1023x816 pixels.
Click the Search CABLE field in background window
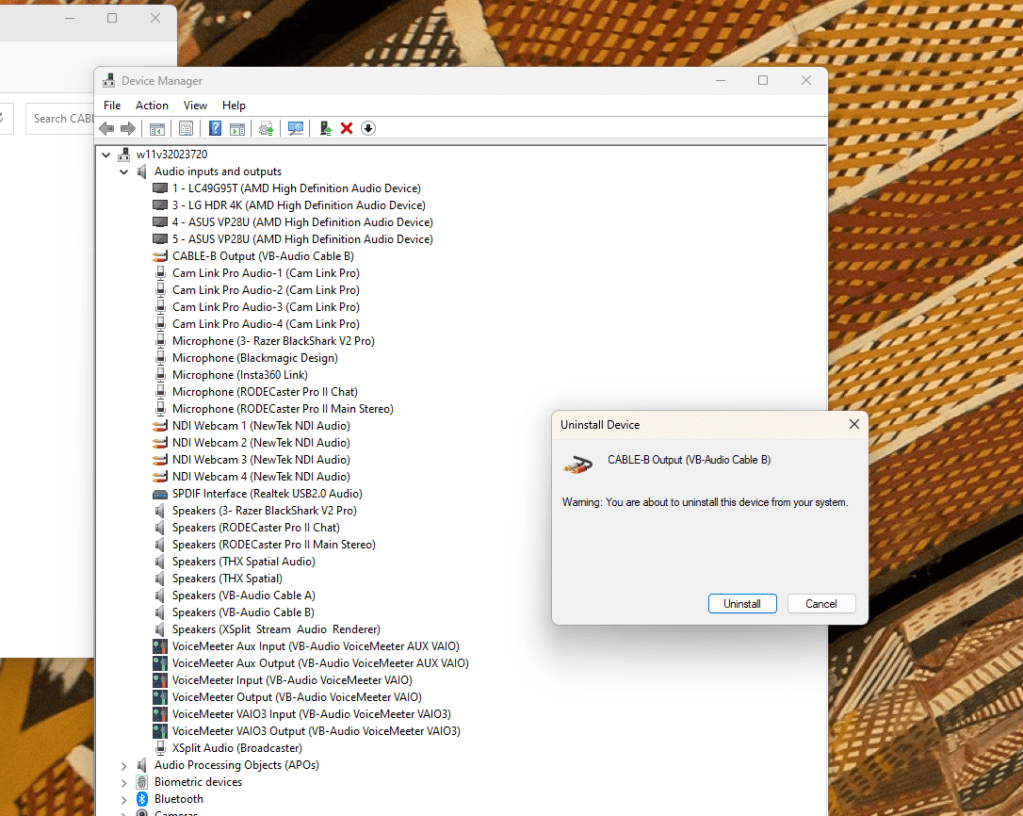tap(60, 119)
